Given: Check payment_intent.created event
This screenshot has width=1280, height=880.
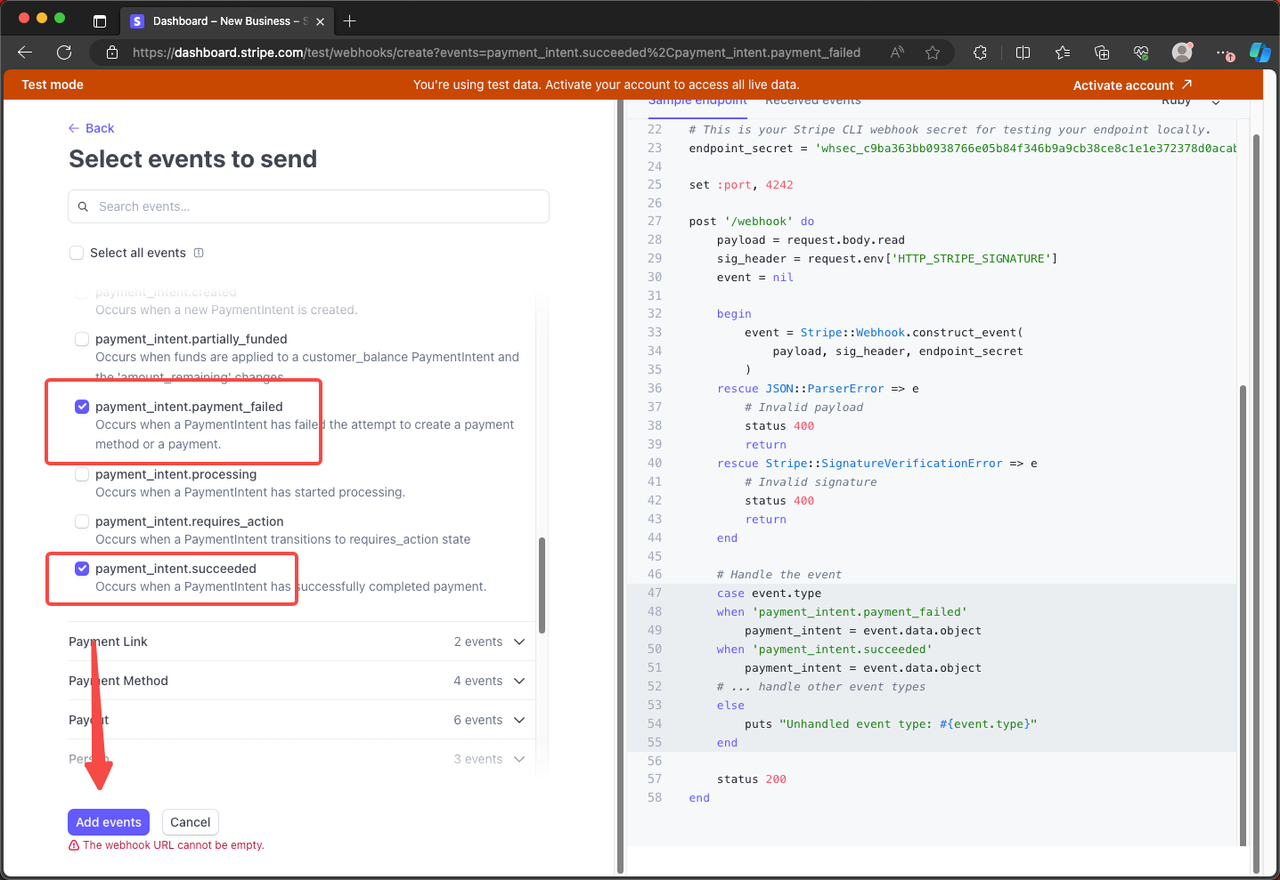Looking at the screenshot, I should tap(82, 294).
